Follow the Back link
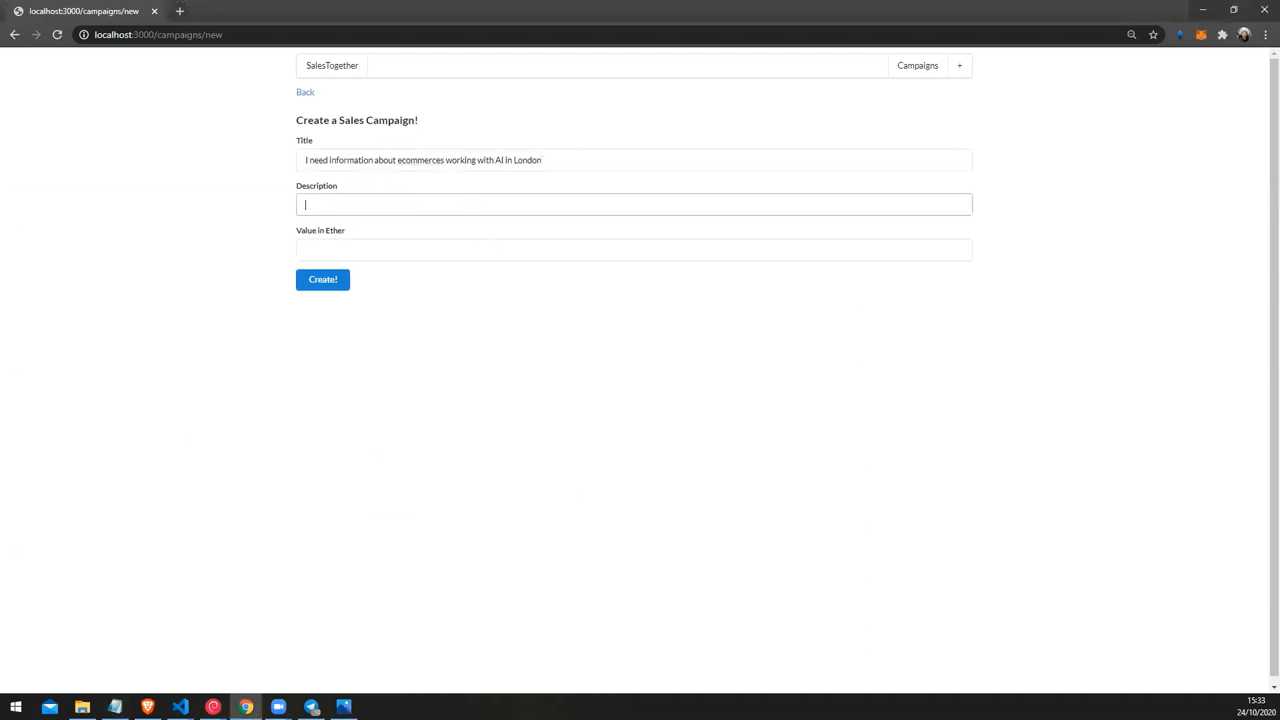This screenshot has width=1280, height=720. [x=305, y=92]
